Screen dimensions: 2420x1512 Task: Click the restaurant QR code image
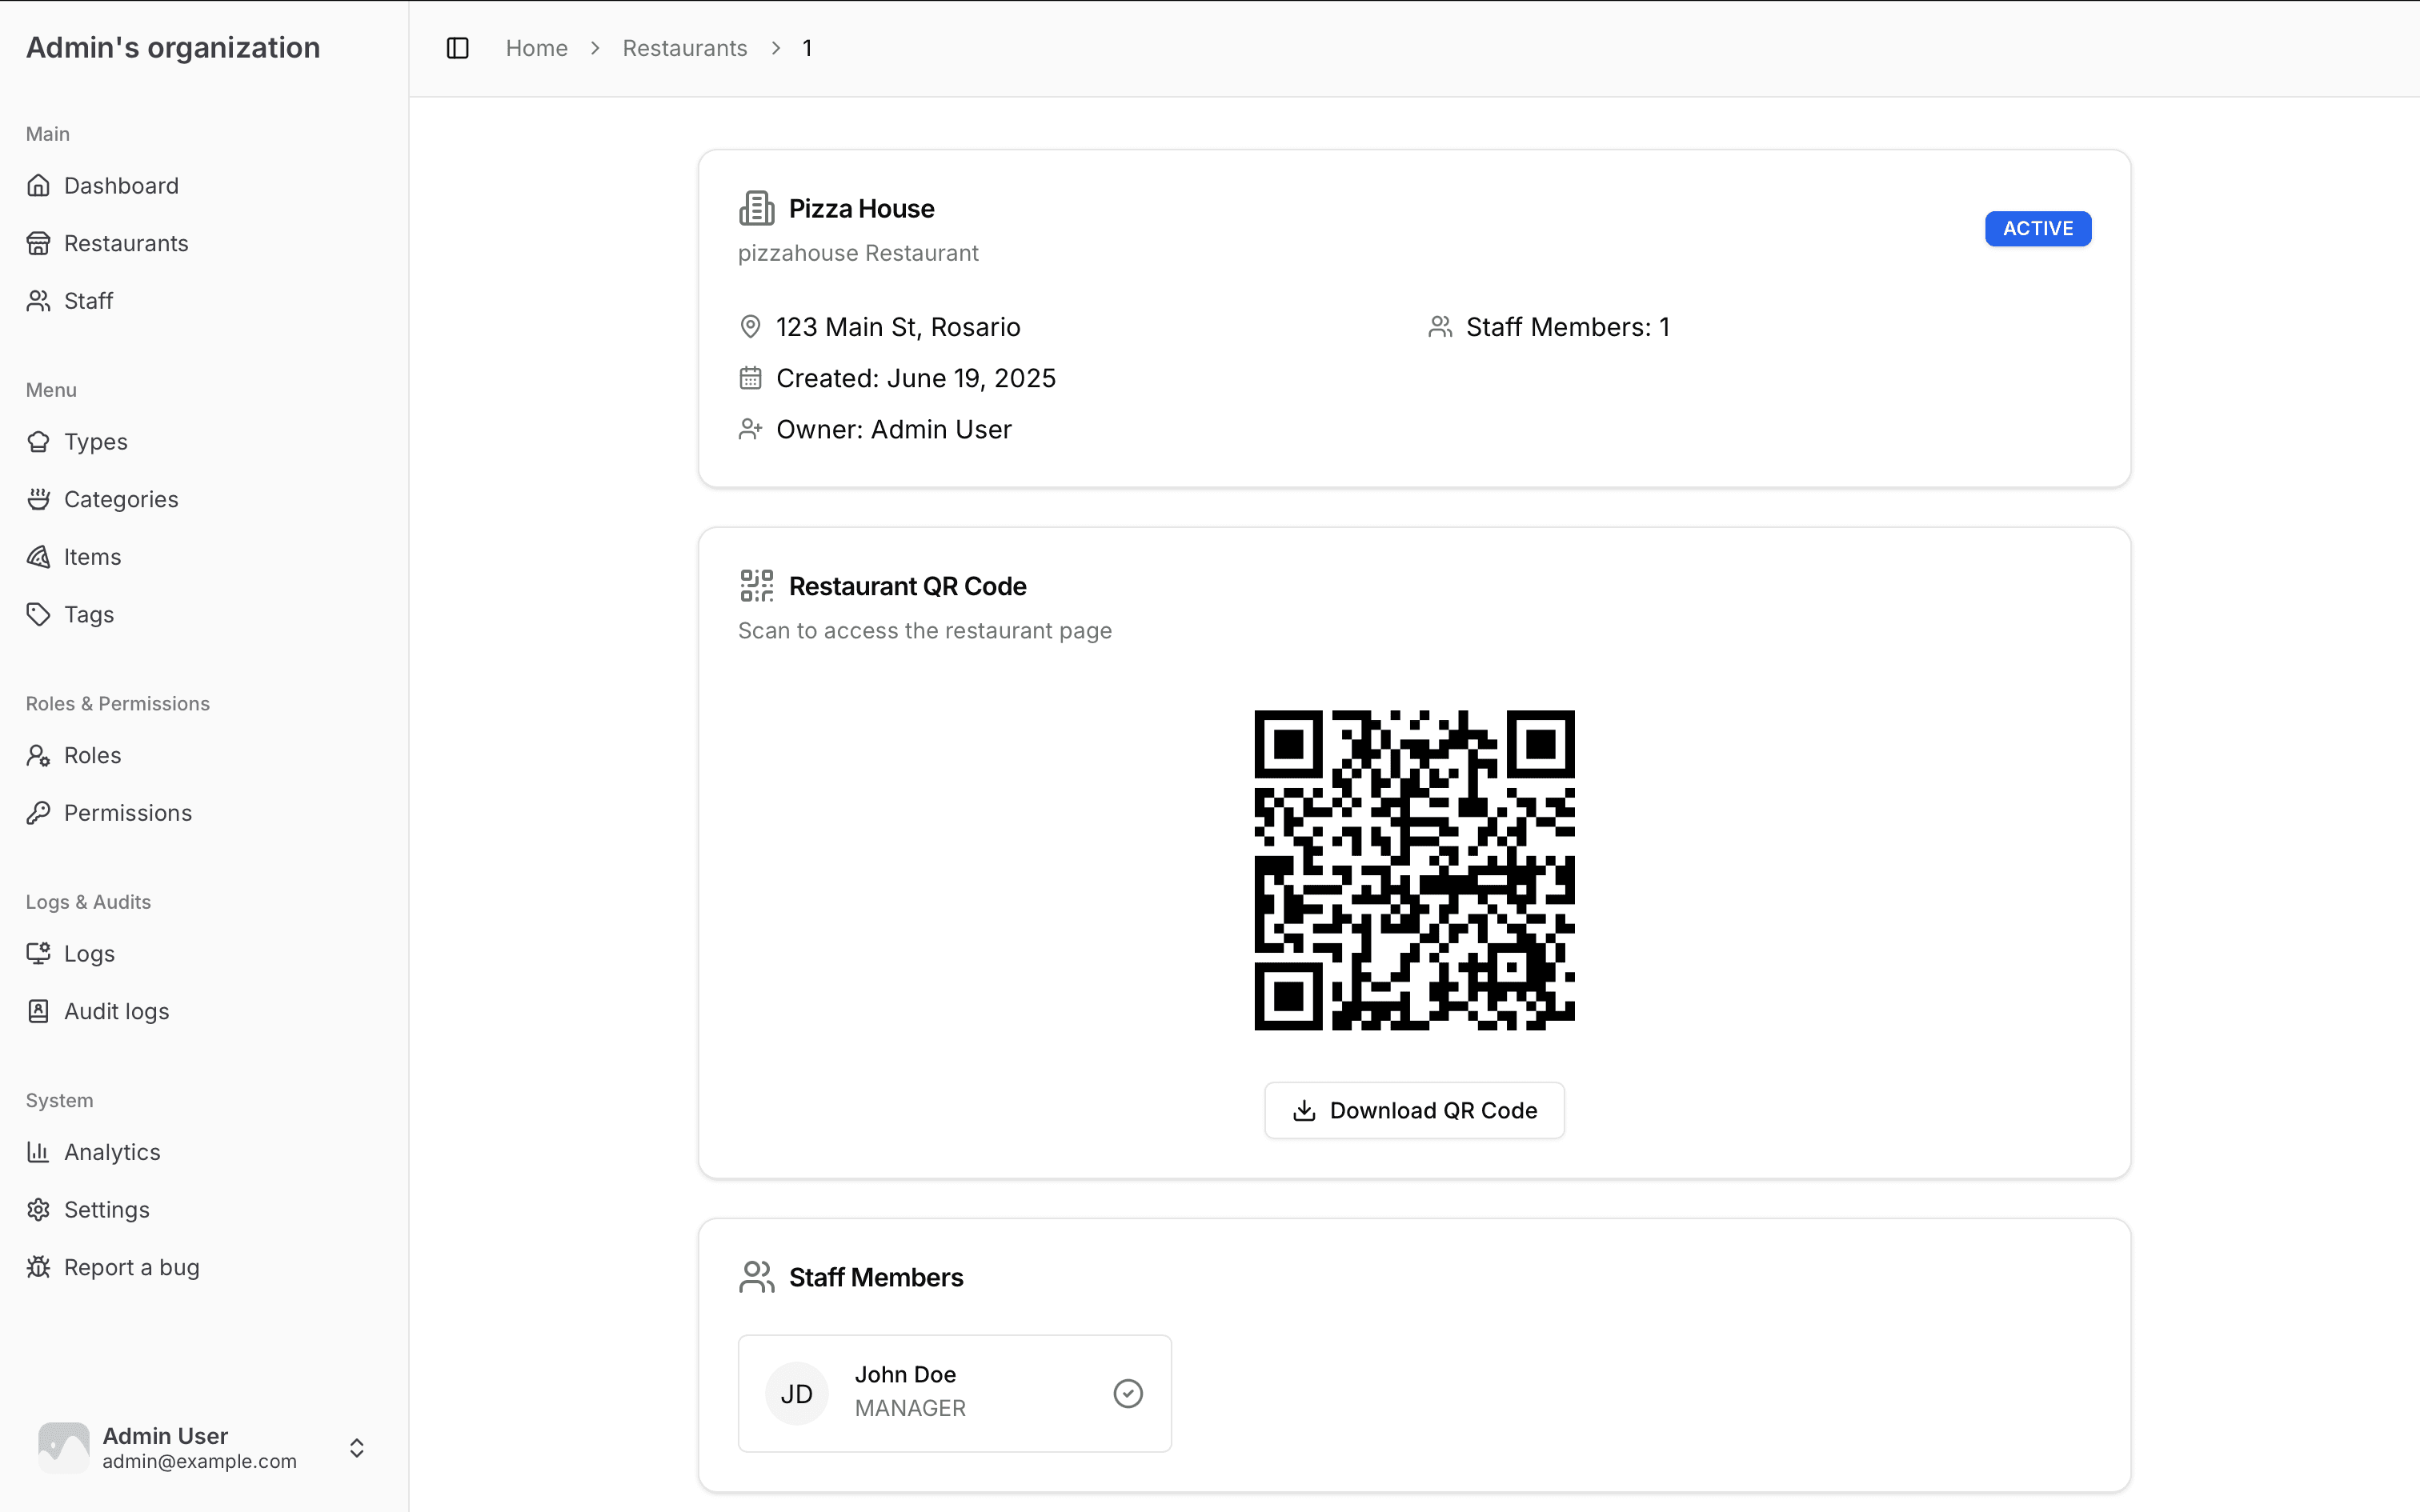pyautogui.click(x=1414, y=870)
